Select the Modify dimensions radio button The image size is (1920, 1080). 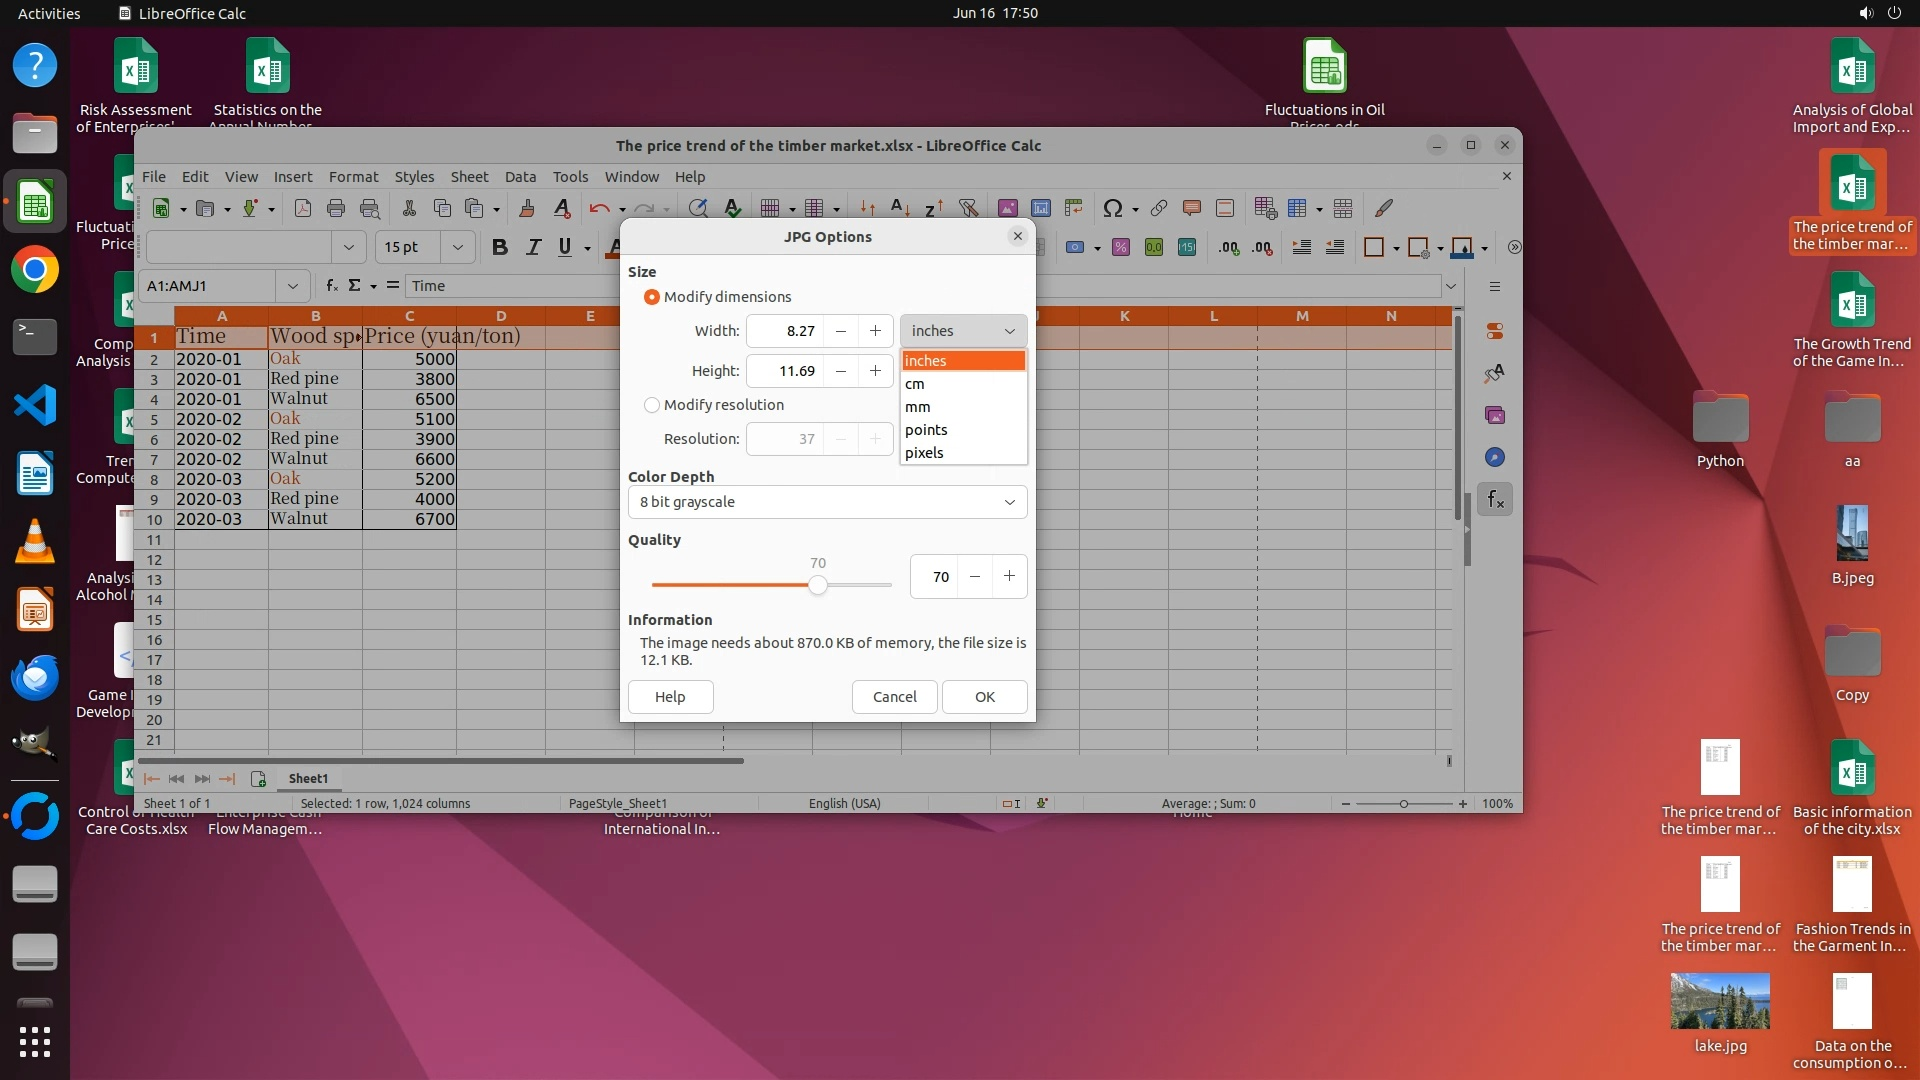652,297
